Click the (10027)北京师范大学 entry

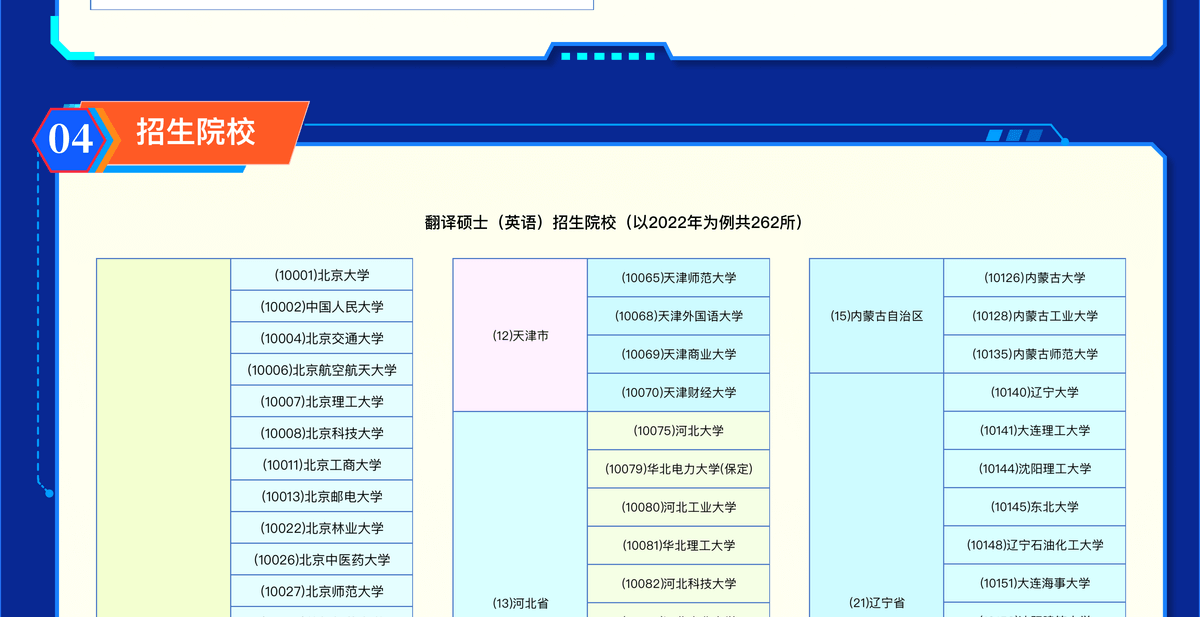pyautogui.click(x=321, y=591)
